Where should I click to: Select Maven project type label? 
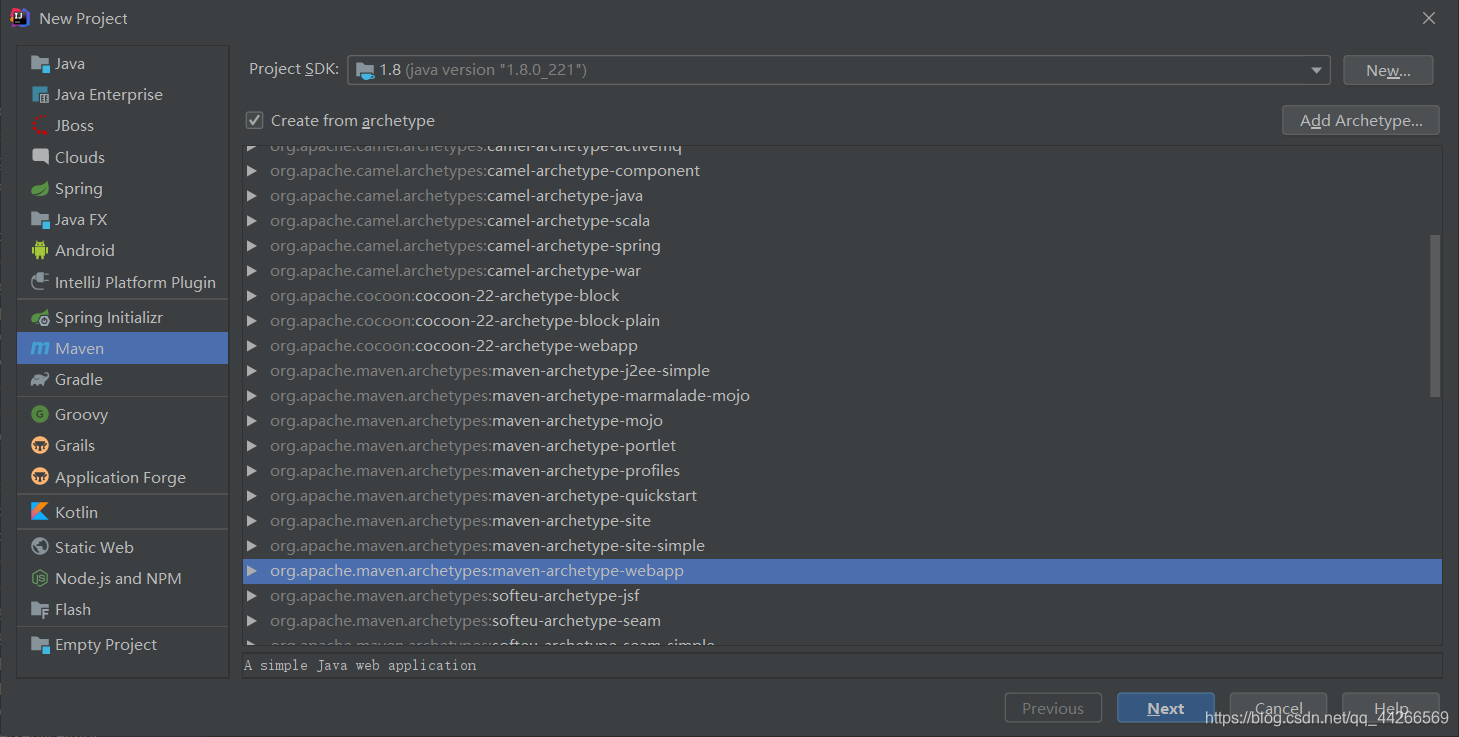click(80, 348)
